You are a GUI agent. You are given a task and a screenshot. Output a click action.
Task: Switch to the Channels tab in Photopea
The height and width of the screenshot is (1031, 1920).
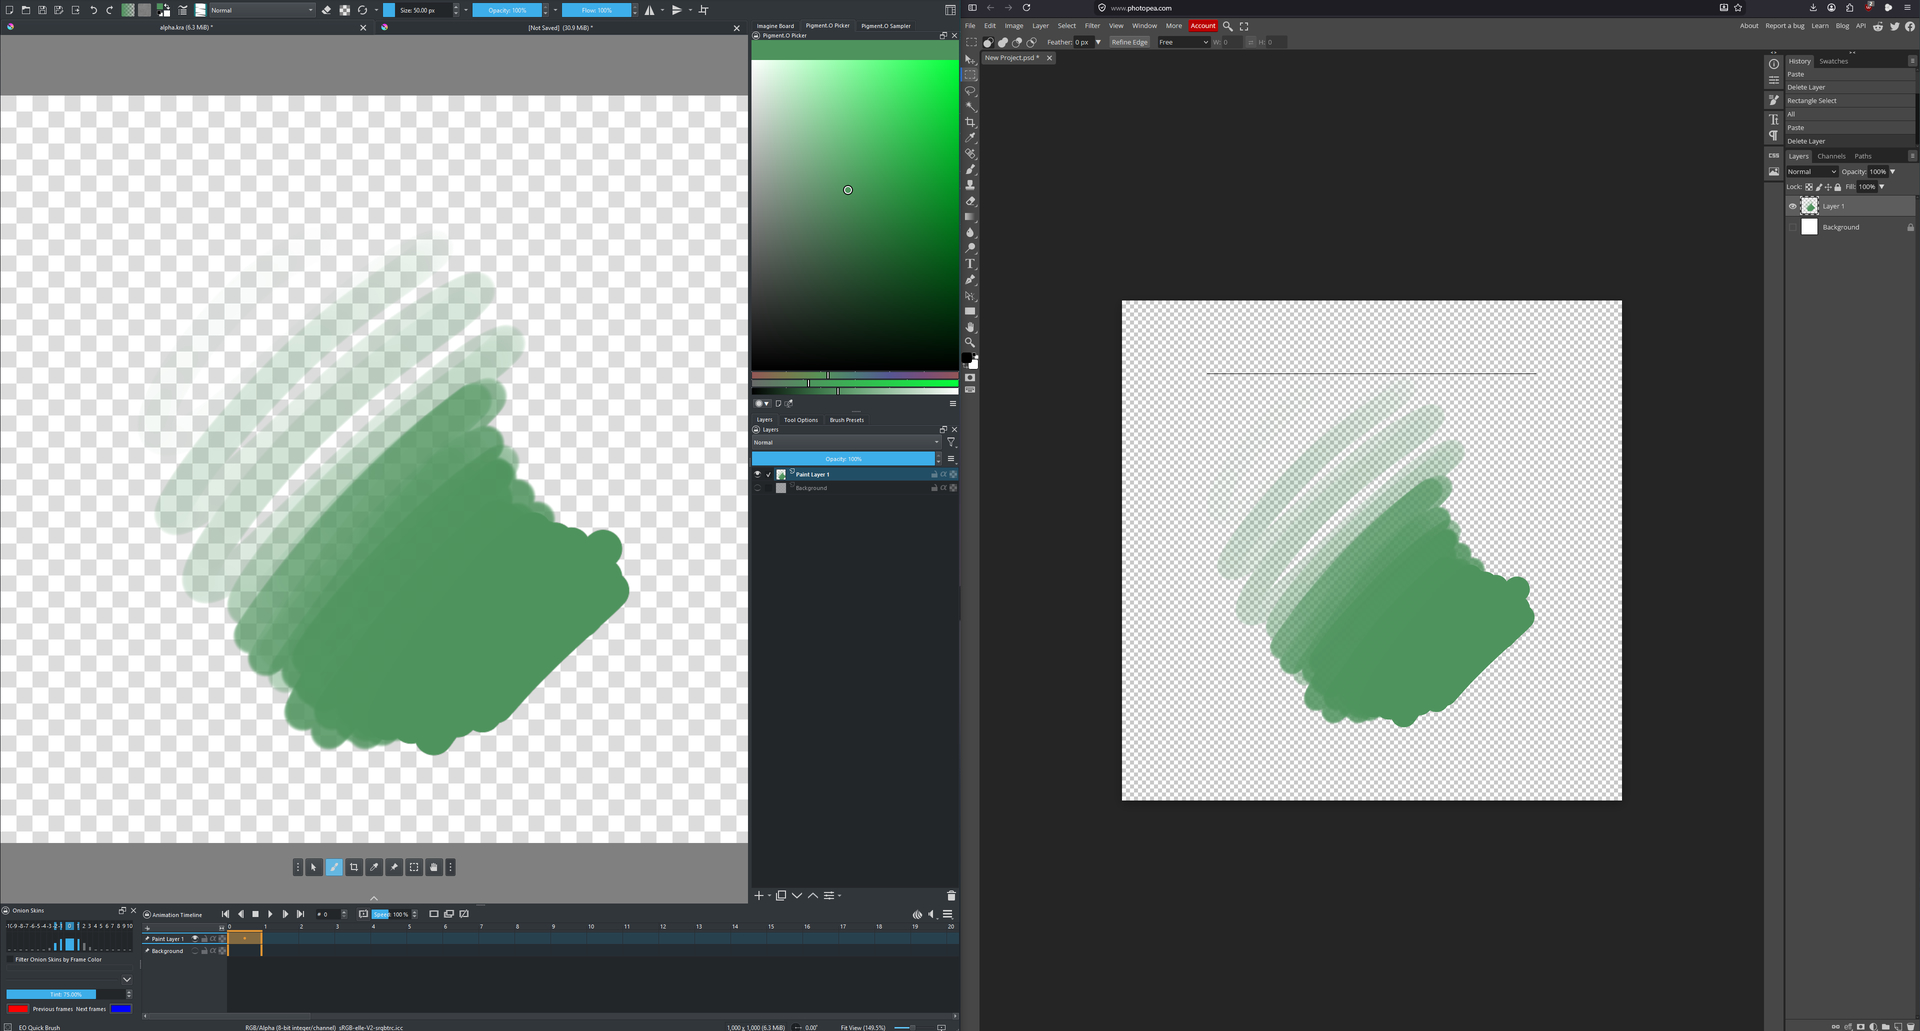(x=1831, y=156)
